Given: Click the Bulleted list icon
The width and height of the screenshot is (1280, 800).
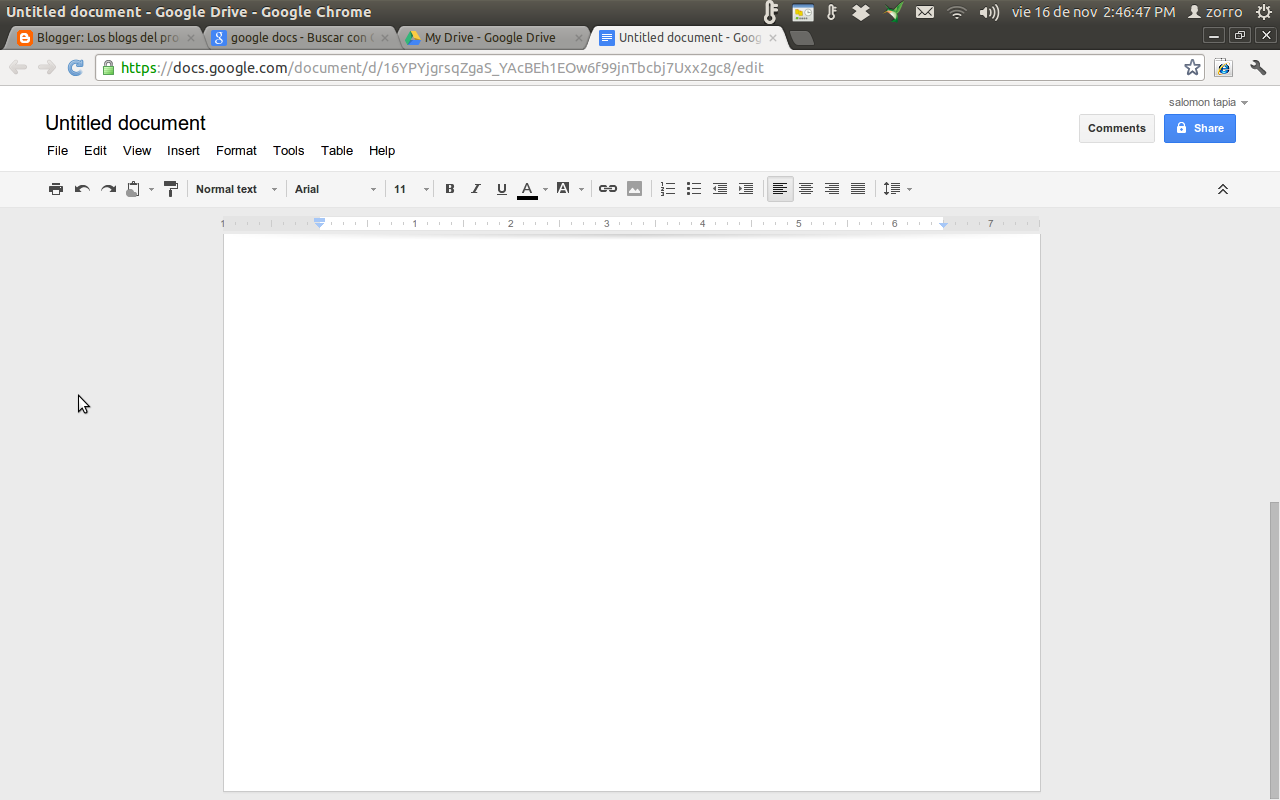Looking at the screenshot, I should pyautogui.click(x=693, y=188).
